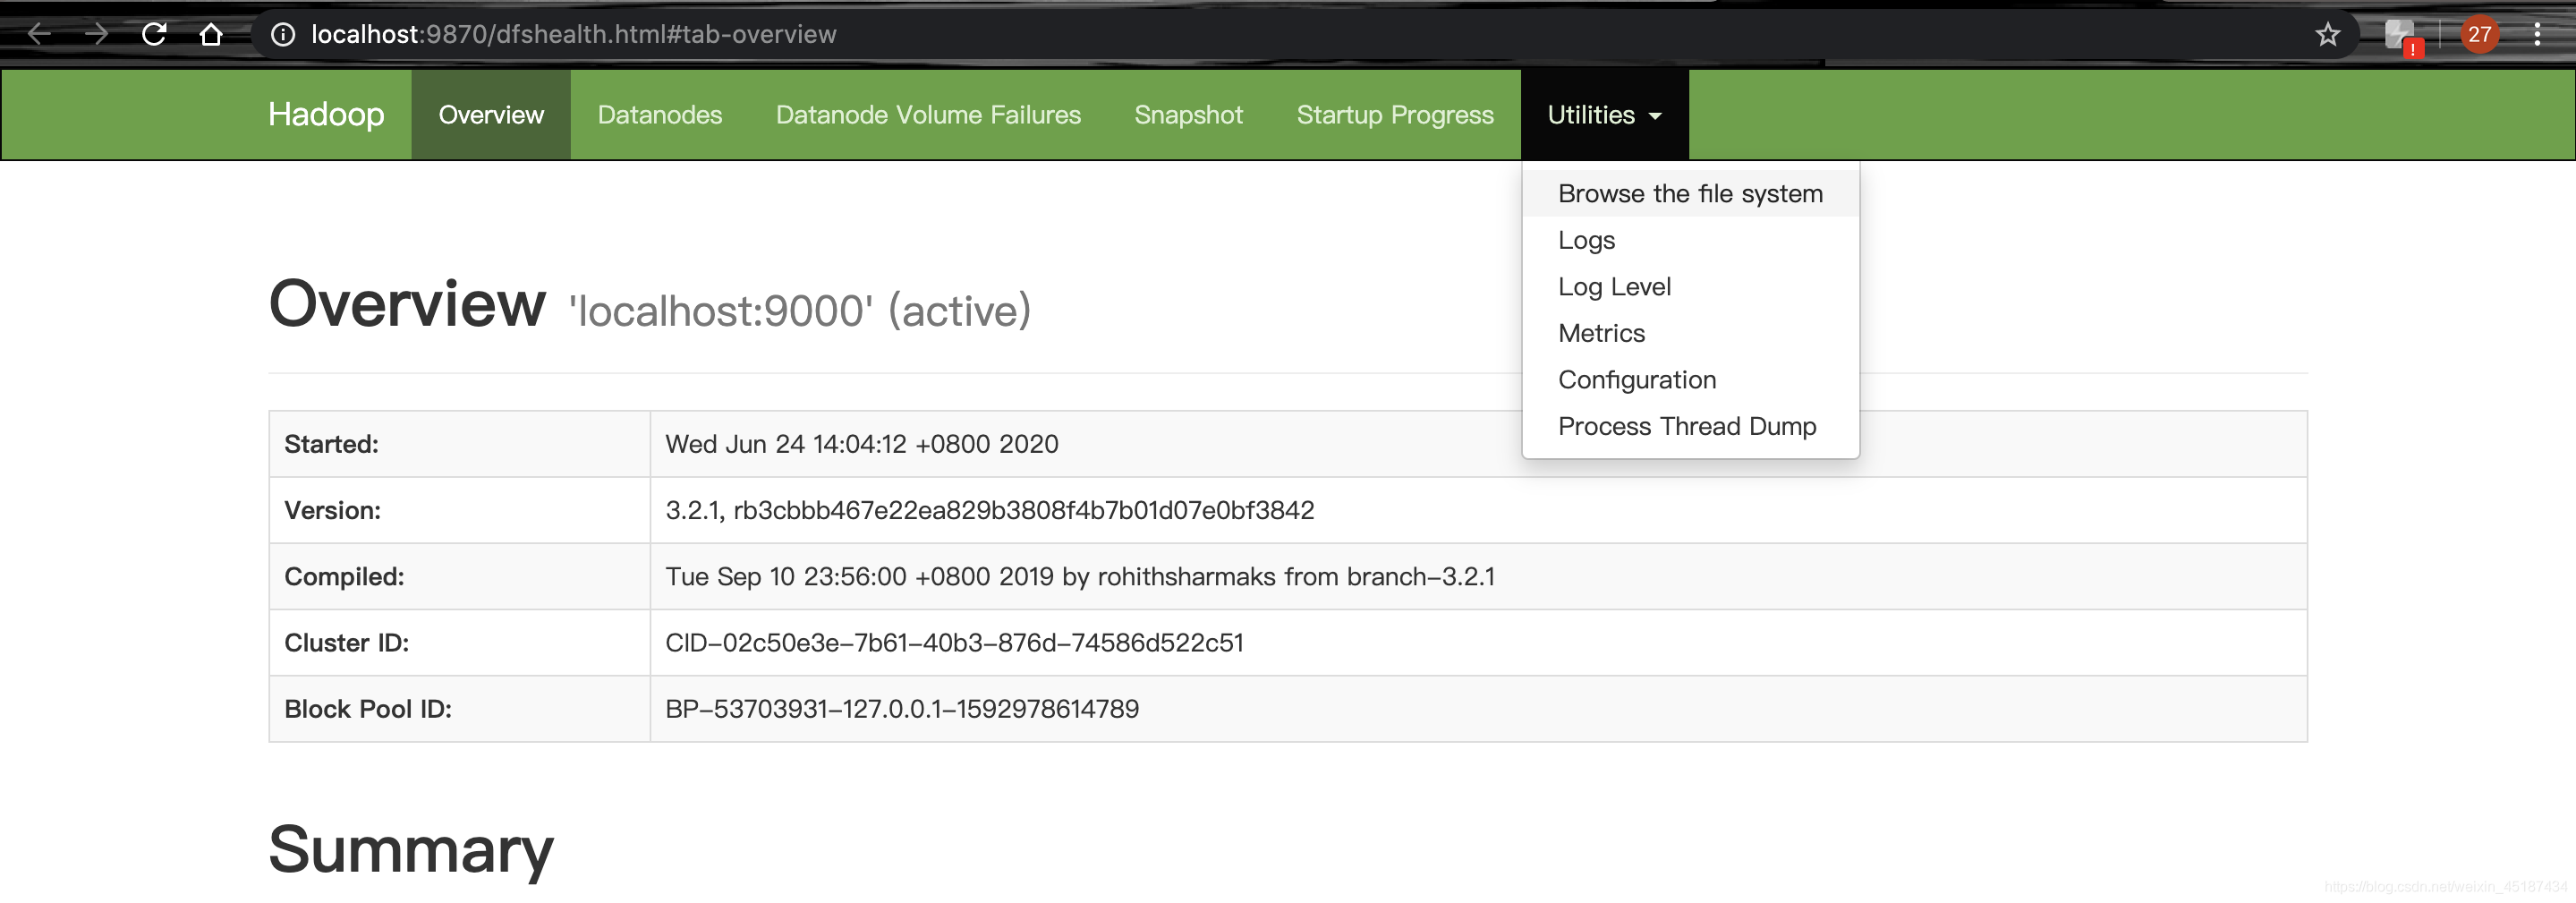Click the Cluster ID value CID-02c50e3e
Screen dimensions: 2576x903
[x=954, y=643]
